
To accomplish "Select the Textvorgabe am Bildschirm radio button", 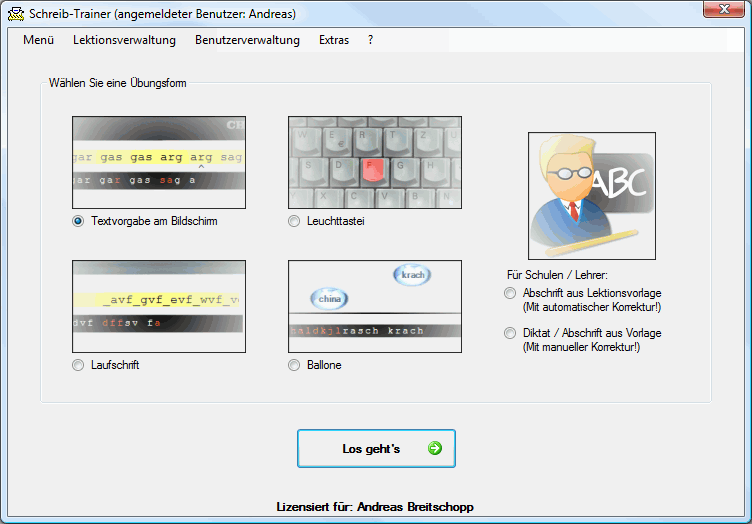I will tap(79, 221).
